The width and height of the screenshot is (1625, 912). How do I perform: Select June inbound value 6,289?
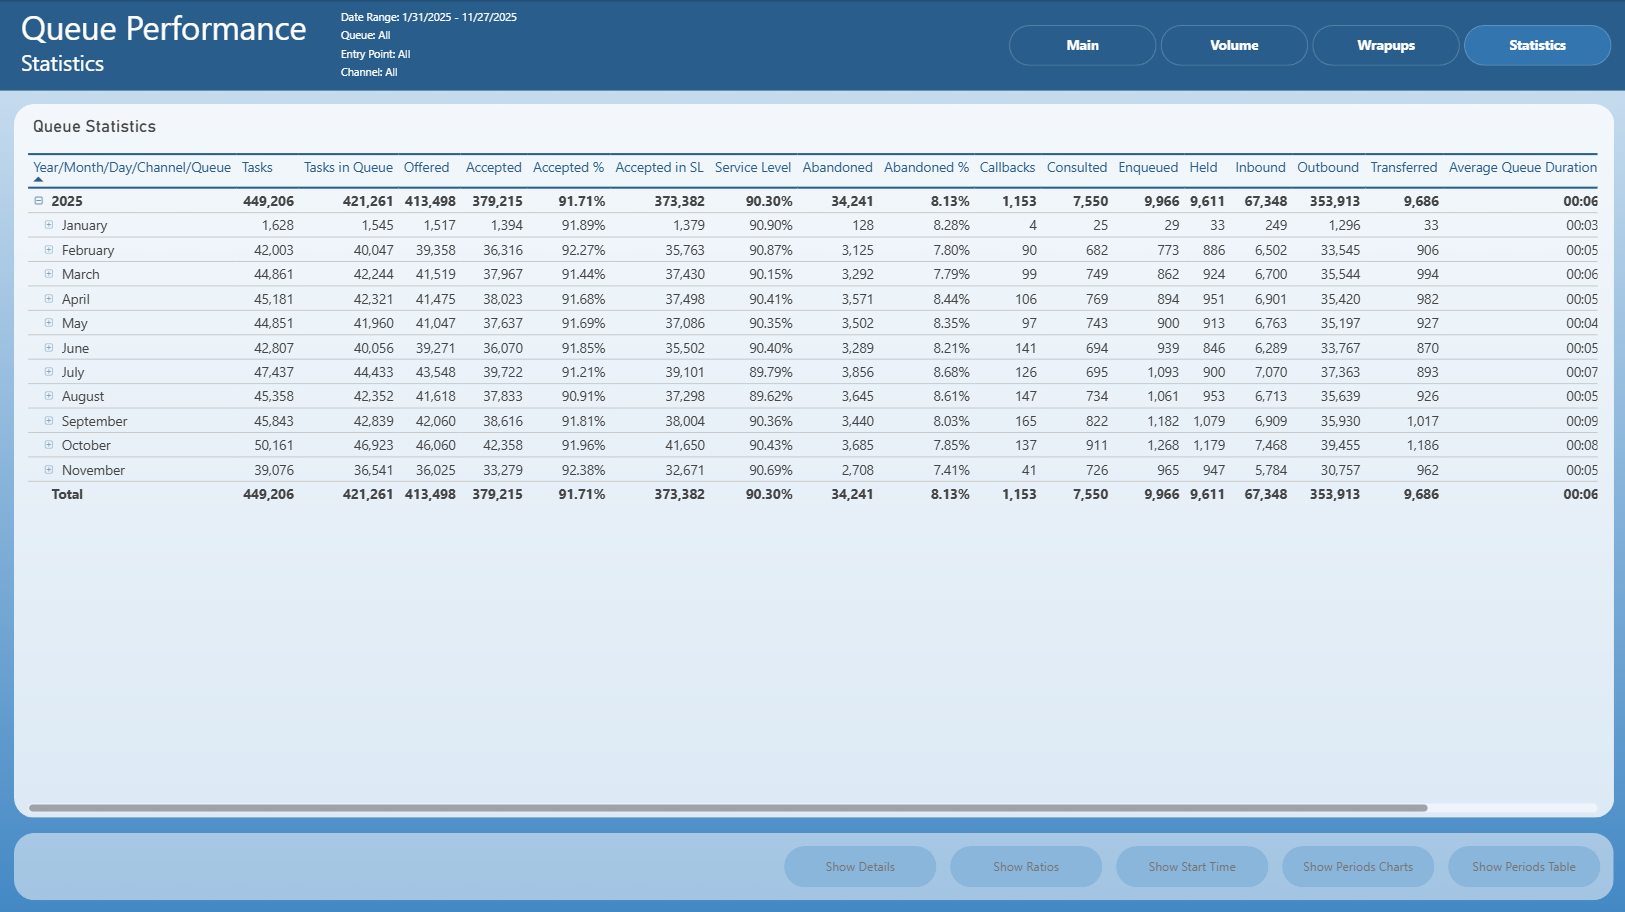click(x=1271, y=348)
